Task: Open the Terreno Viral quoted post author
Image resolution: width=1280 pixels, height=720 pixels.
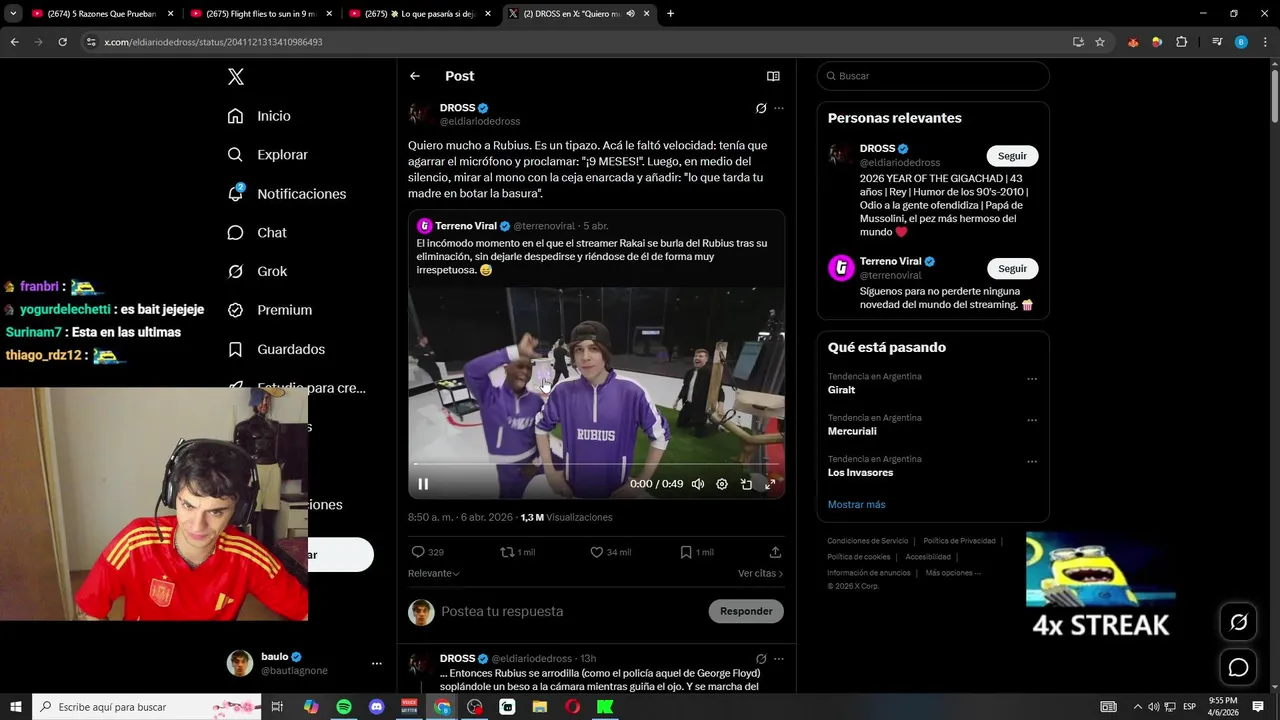Action: click(x=465, y=226)
